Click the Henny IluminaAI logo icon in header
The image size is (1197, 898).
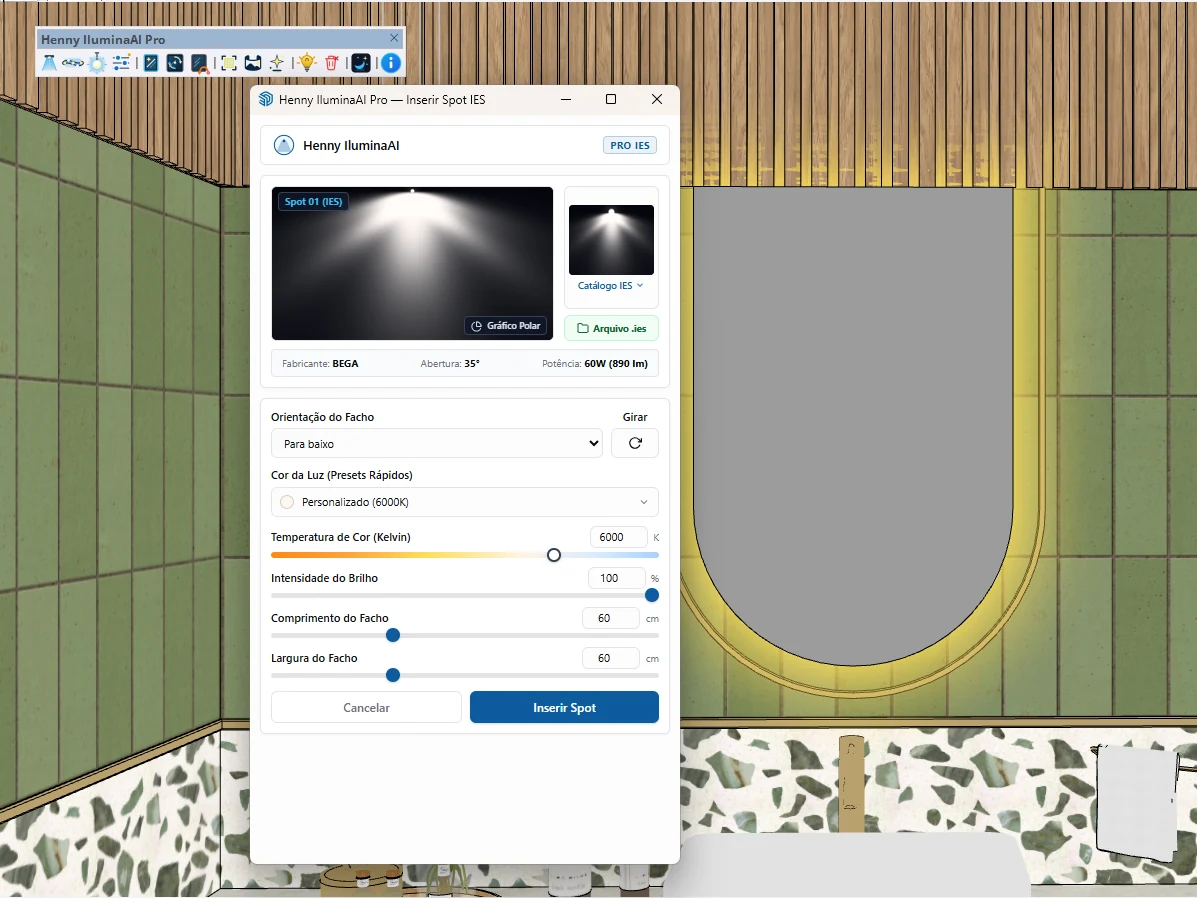point(284,145)
